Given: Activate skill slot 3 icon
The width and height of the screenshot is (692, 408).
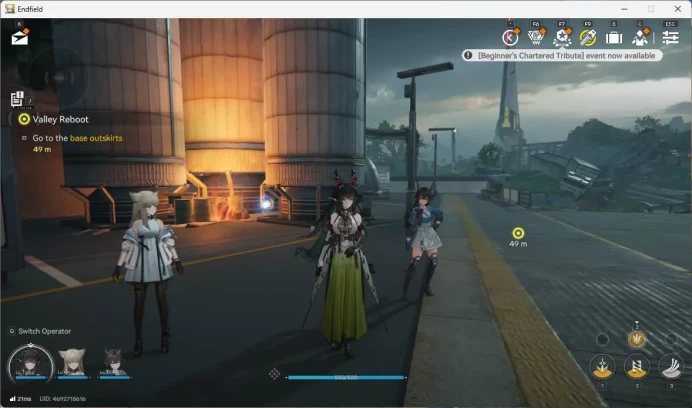Looking at the screenshot, I should (671, 366).
